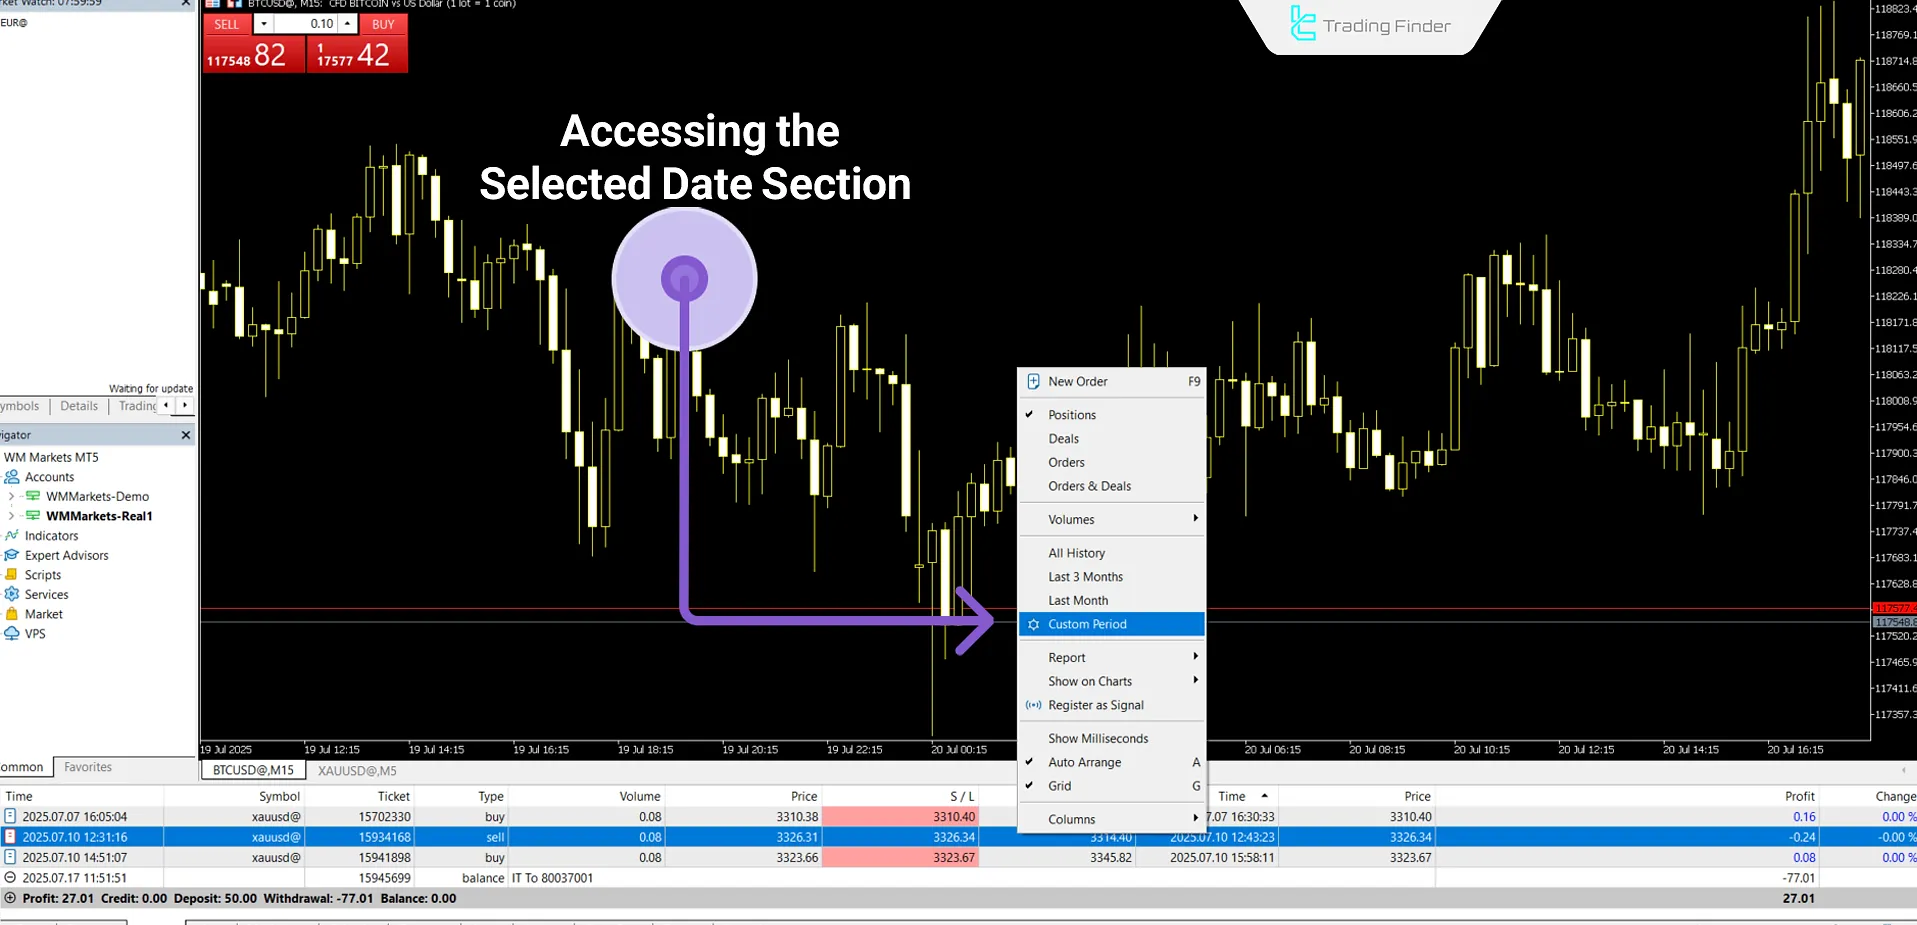The height and width of the screenshot is (925, 1917).
Task: Open the Favorites tab in Navigator
Action: coord(88,767)
